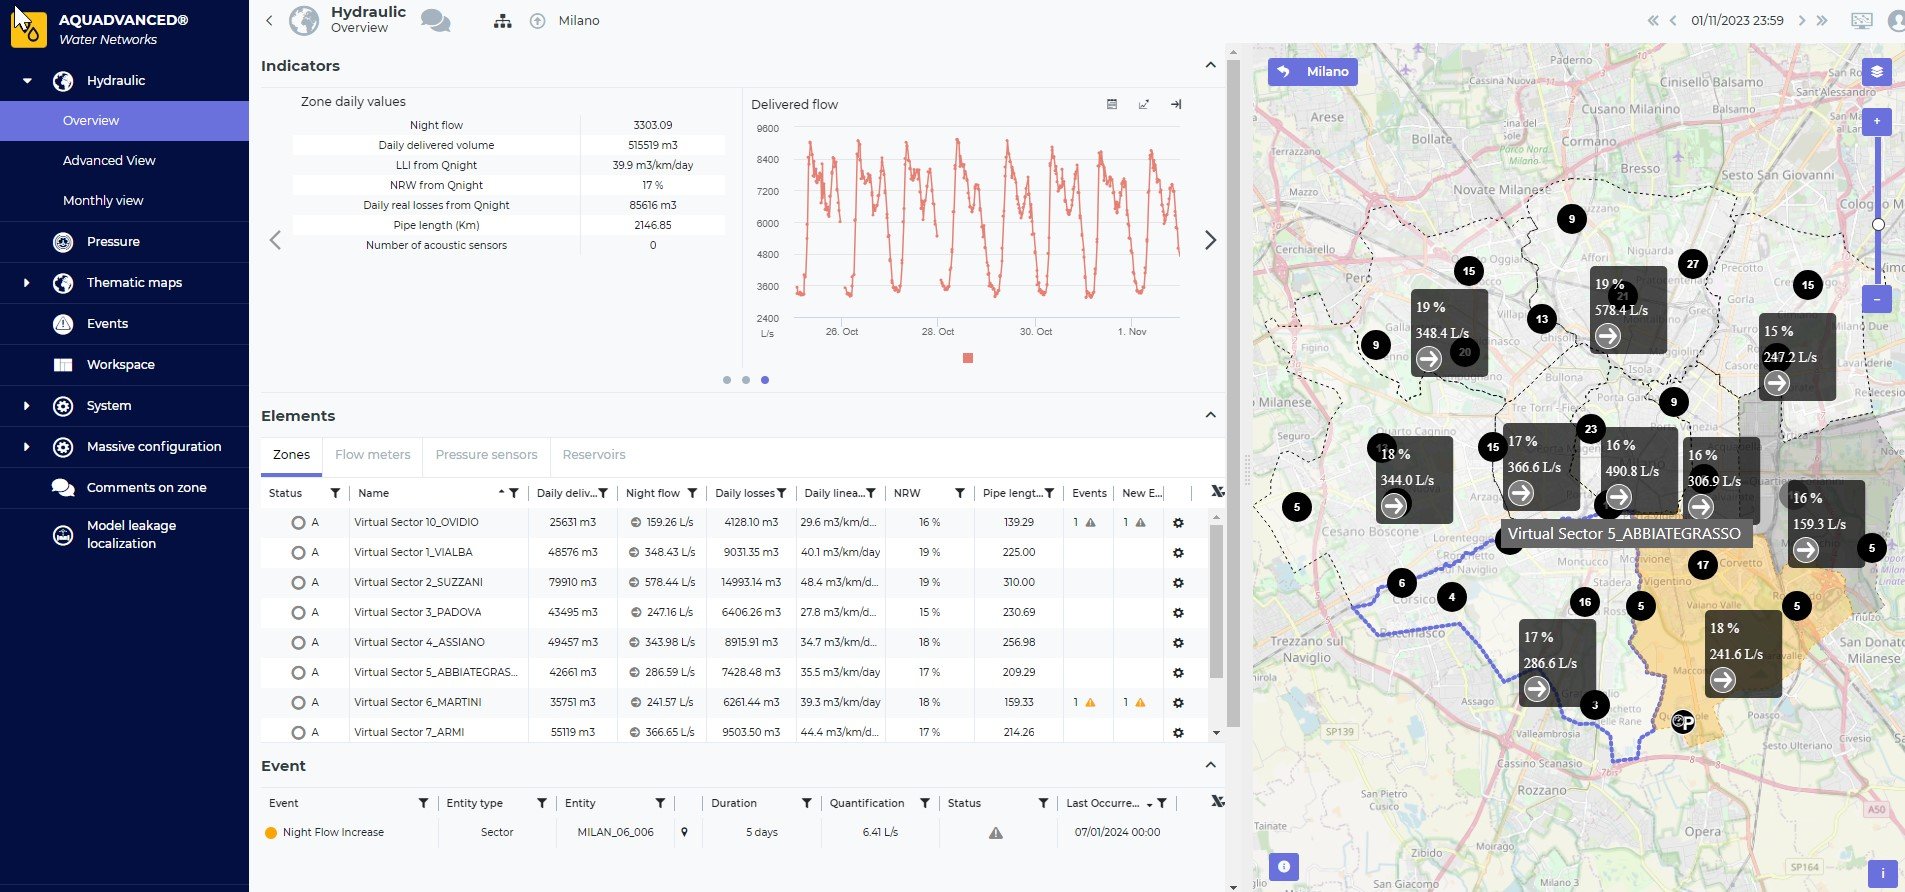
Task: Click the map zoom slider handle
Action: tap(1877, 224)
